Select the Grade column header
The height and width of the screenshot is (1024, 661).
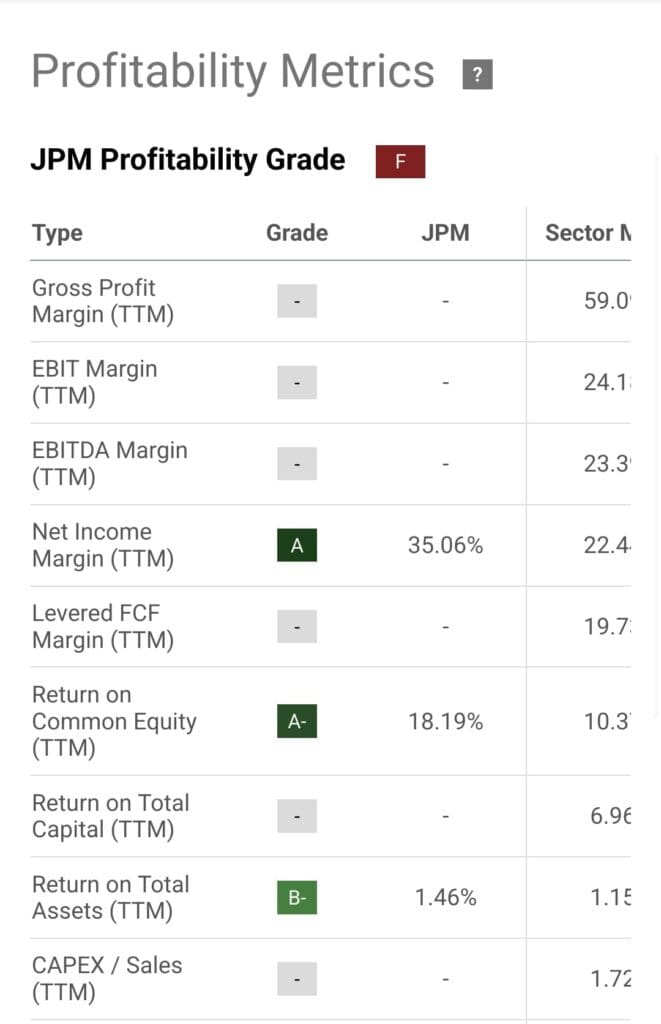[x=296, y=232]
